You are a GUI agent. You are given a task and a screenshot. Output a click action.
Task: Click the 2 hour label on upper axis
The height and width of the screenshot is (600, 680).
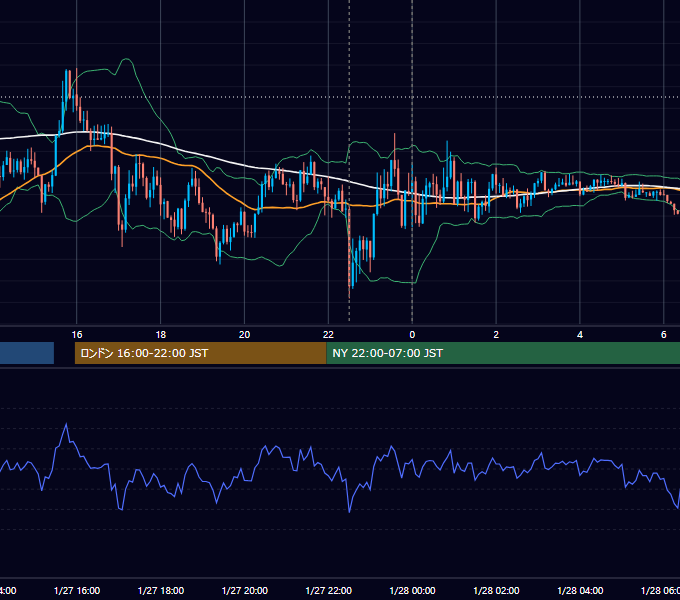coord(496,335)
